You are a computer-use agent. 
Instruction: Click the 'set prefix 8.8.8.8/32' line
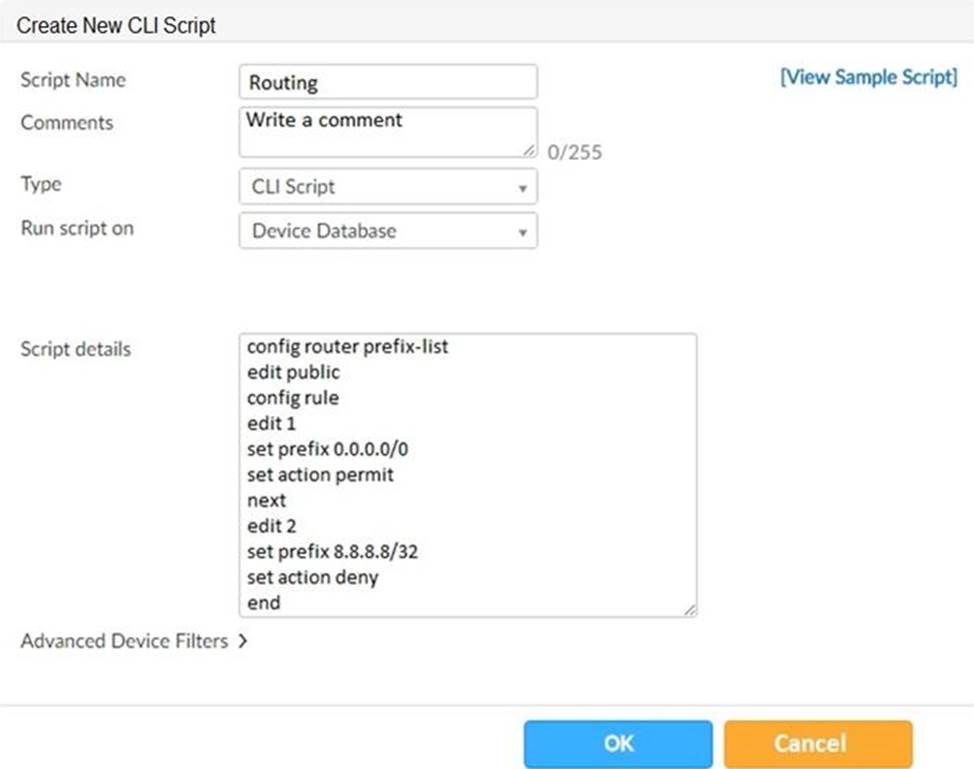330,552
